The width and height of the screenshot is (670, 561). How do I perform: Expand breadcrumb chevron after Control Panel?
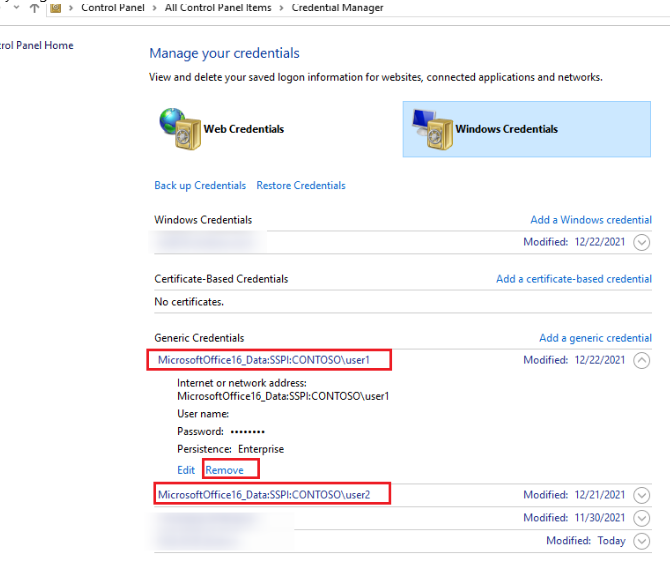point(155,8)
